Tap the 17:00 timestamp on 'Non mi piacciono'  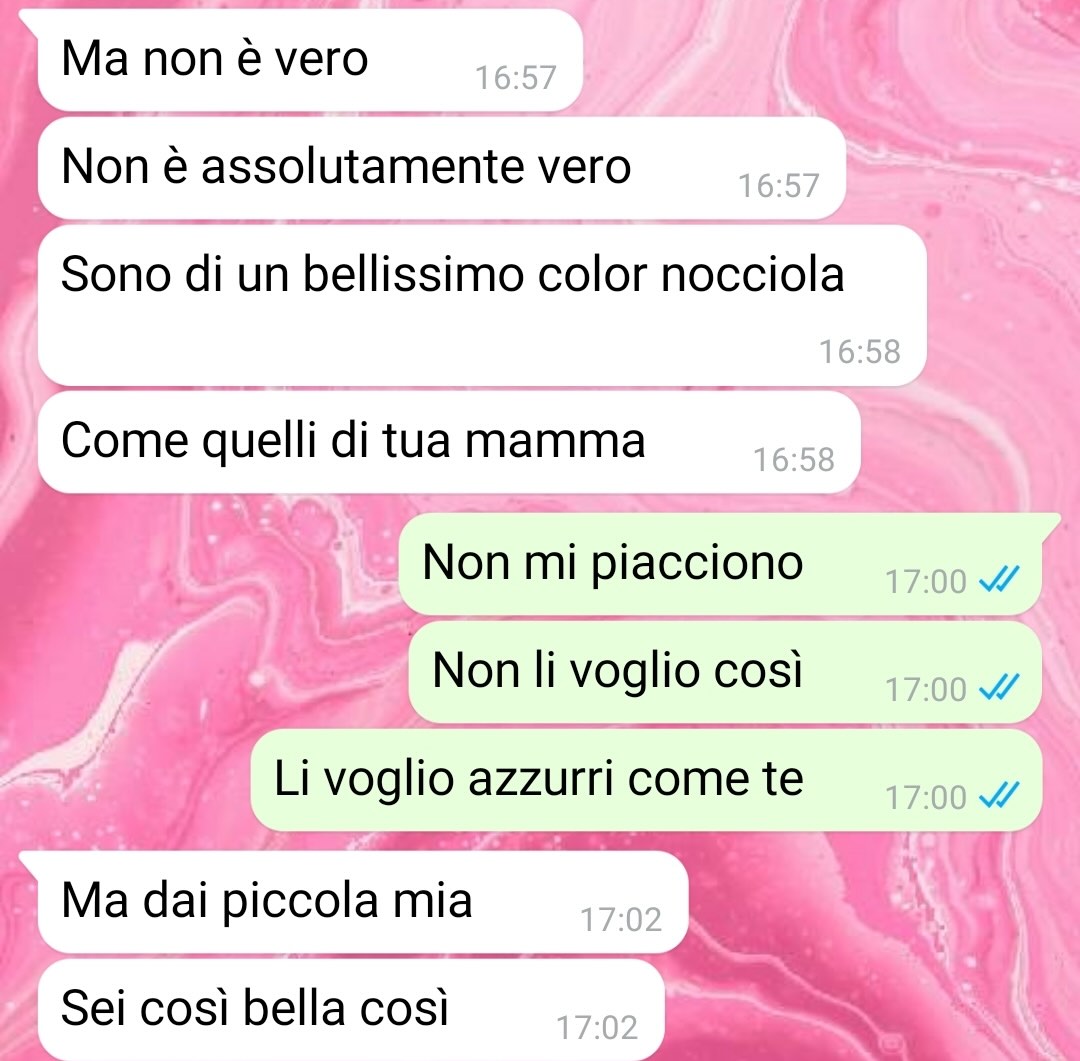coord(926,581)
